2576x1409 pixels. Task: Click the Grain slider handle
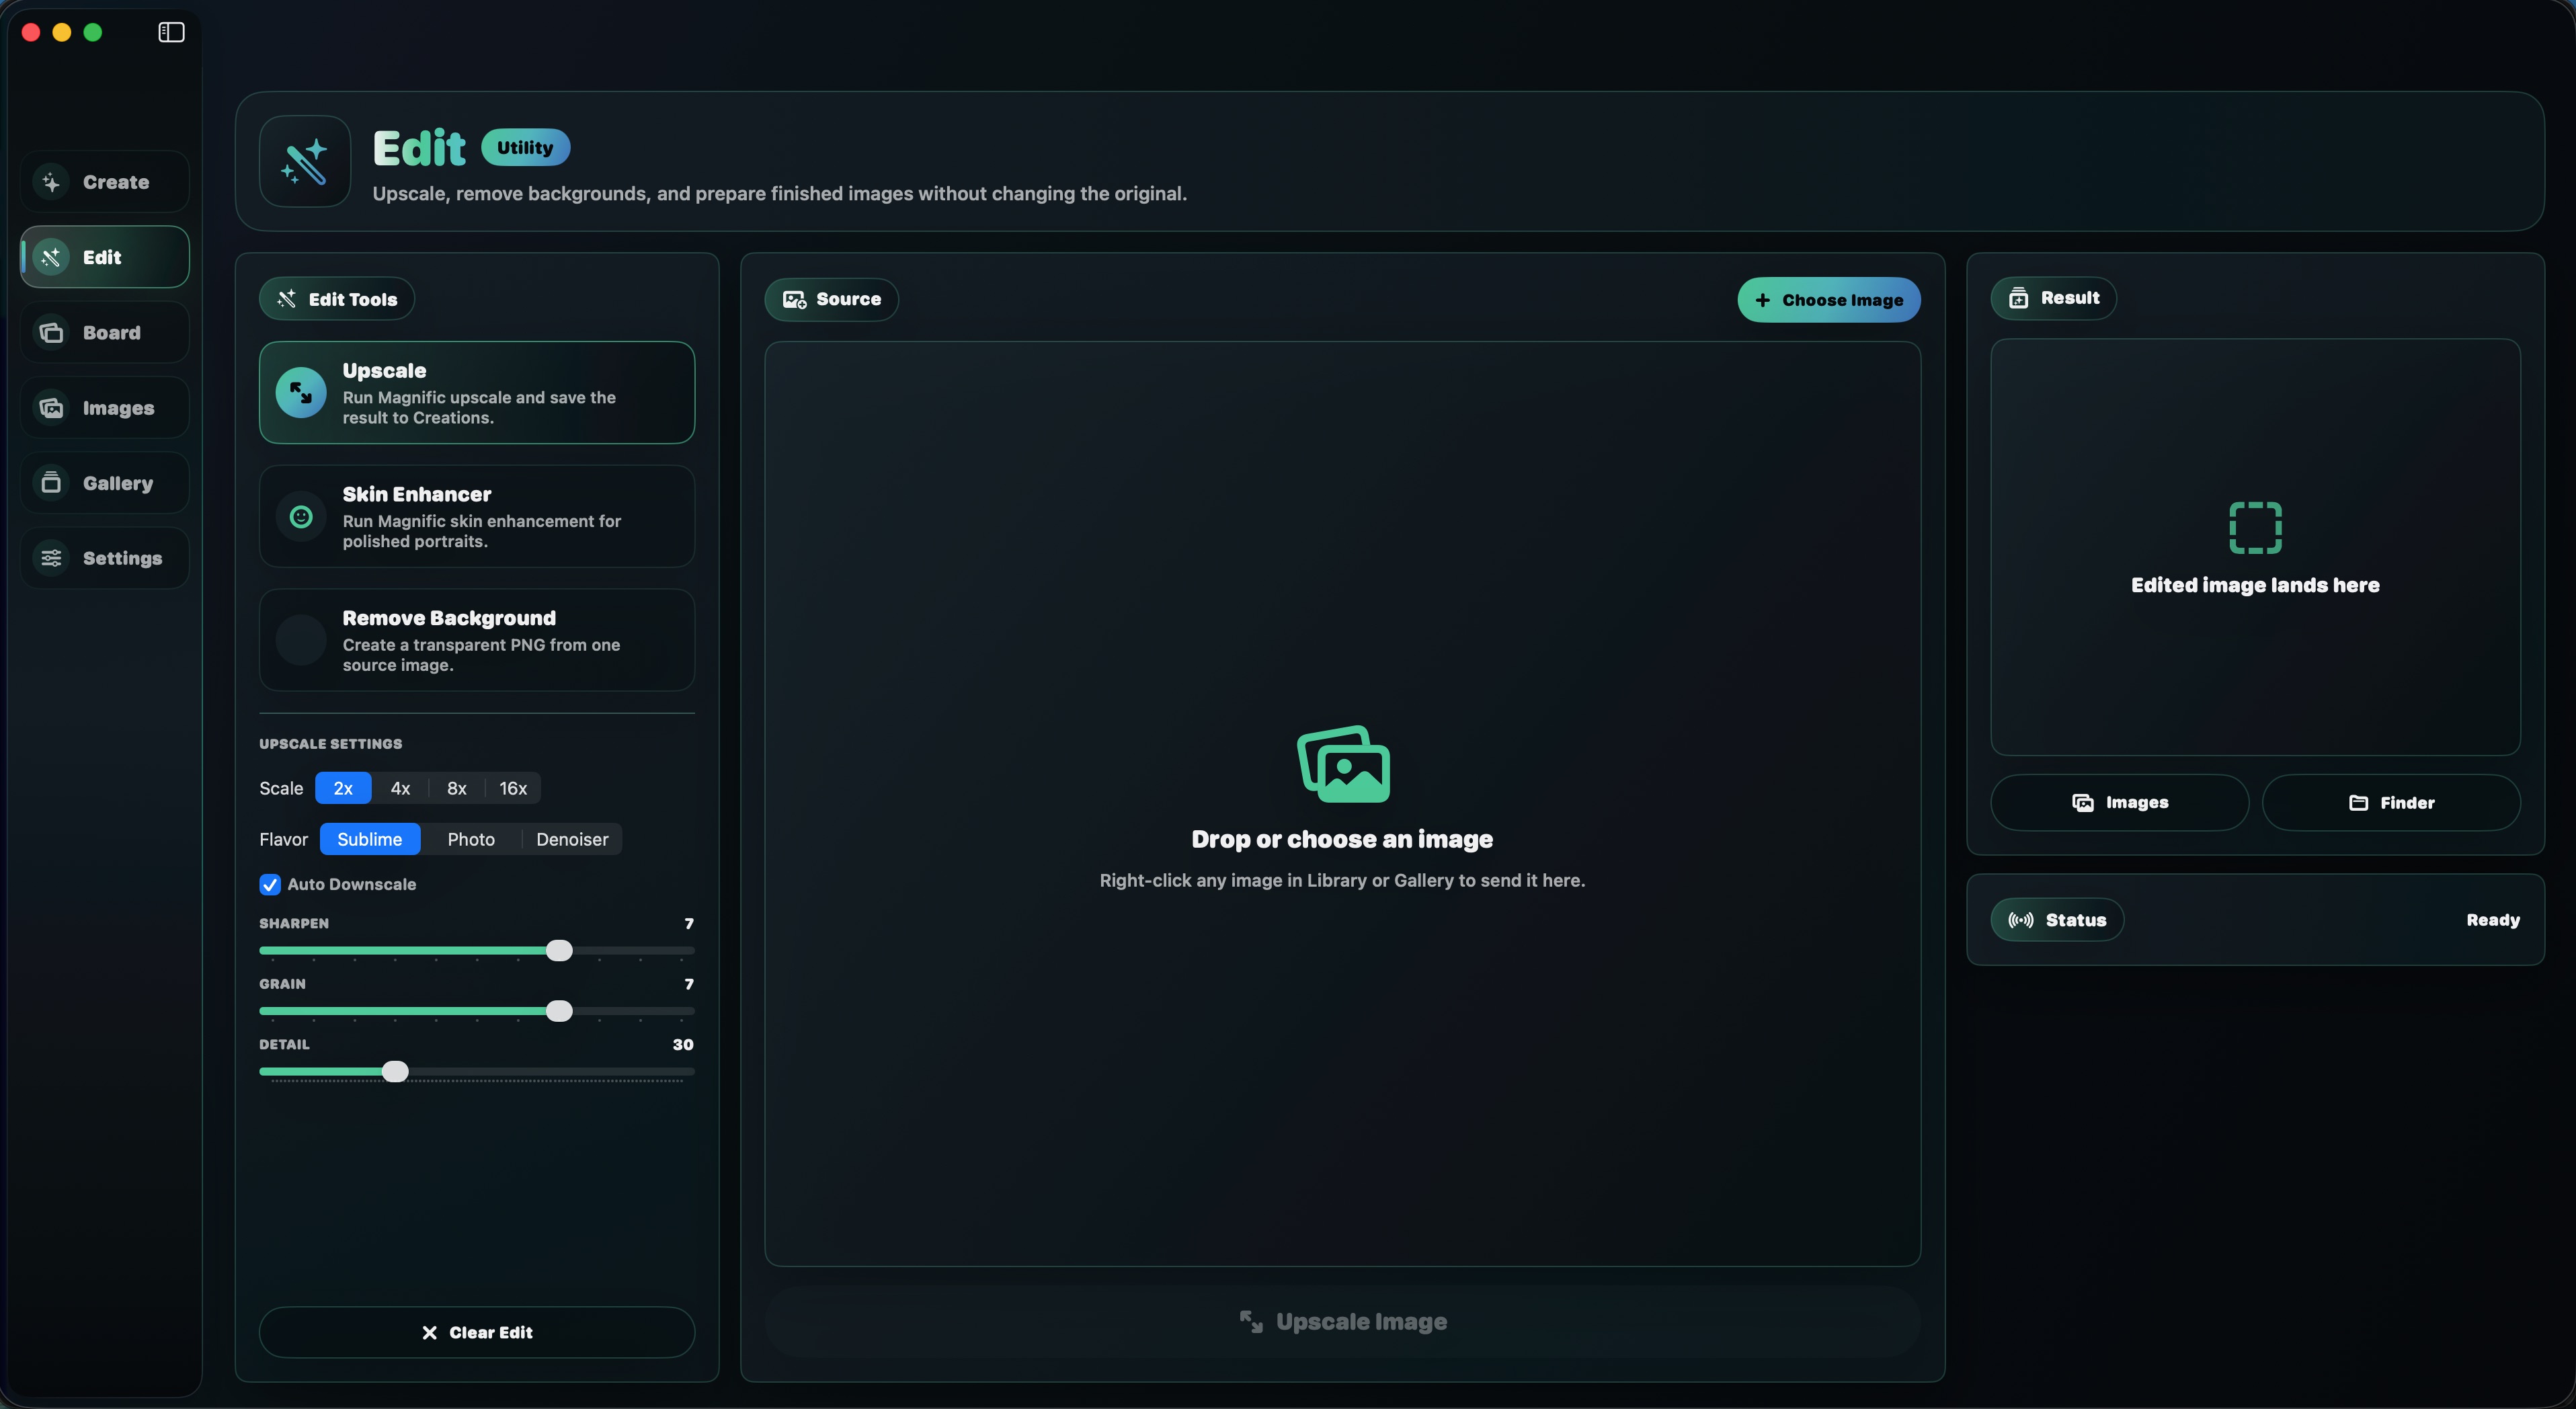point(560,1011)
